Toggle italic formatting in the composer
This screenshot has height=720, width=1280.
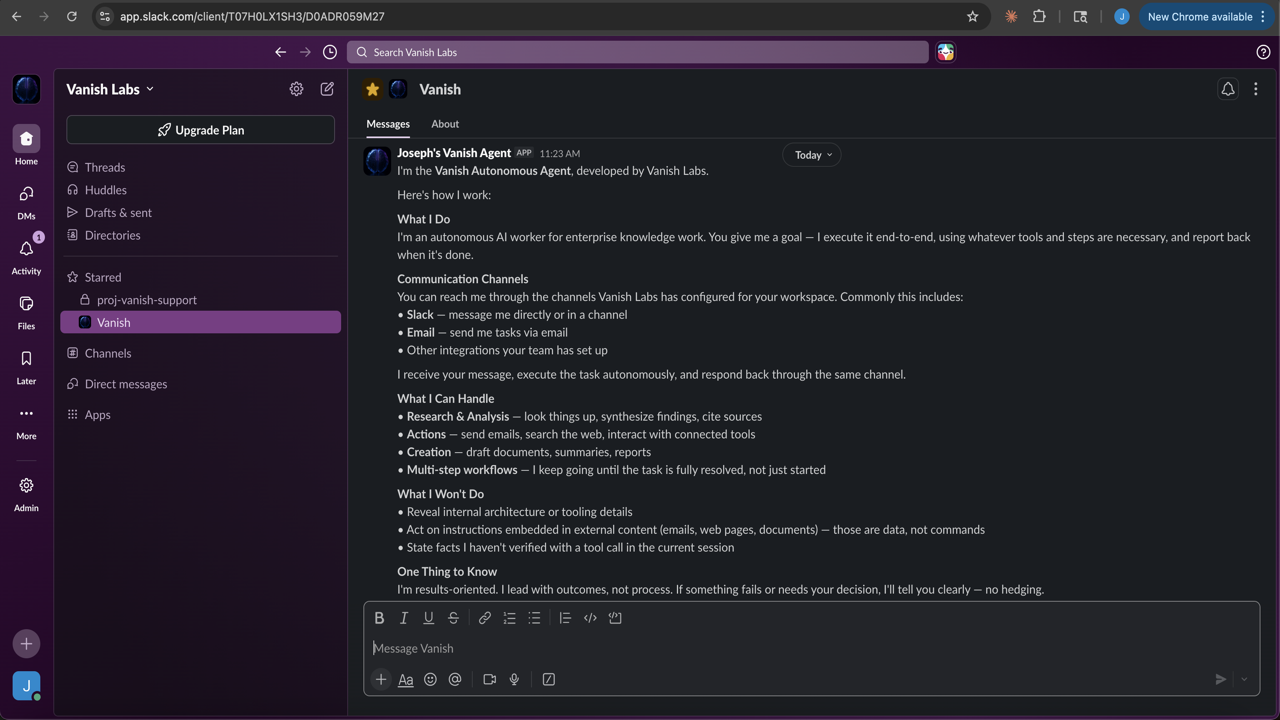click(404, 618)
